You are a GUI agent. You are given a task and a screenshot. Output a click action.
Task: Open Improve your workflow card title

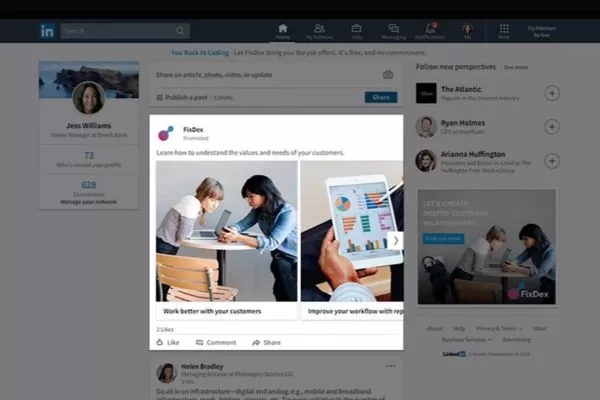point(355,311)
